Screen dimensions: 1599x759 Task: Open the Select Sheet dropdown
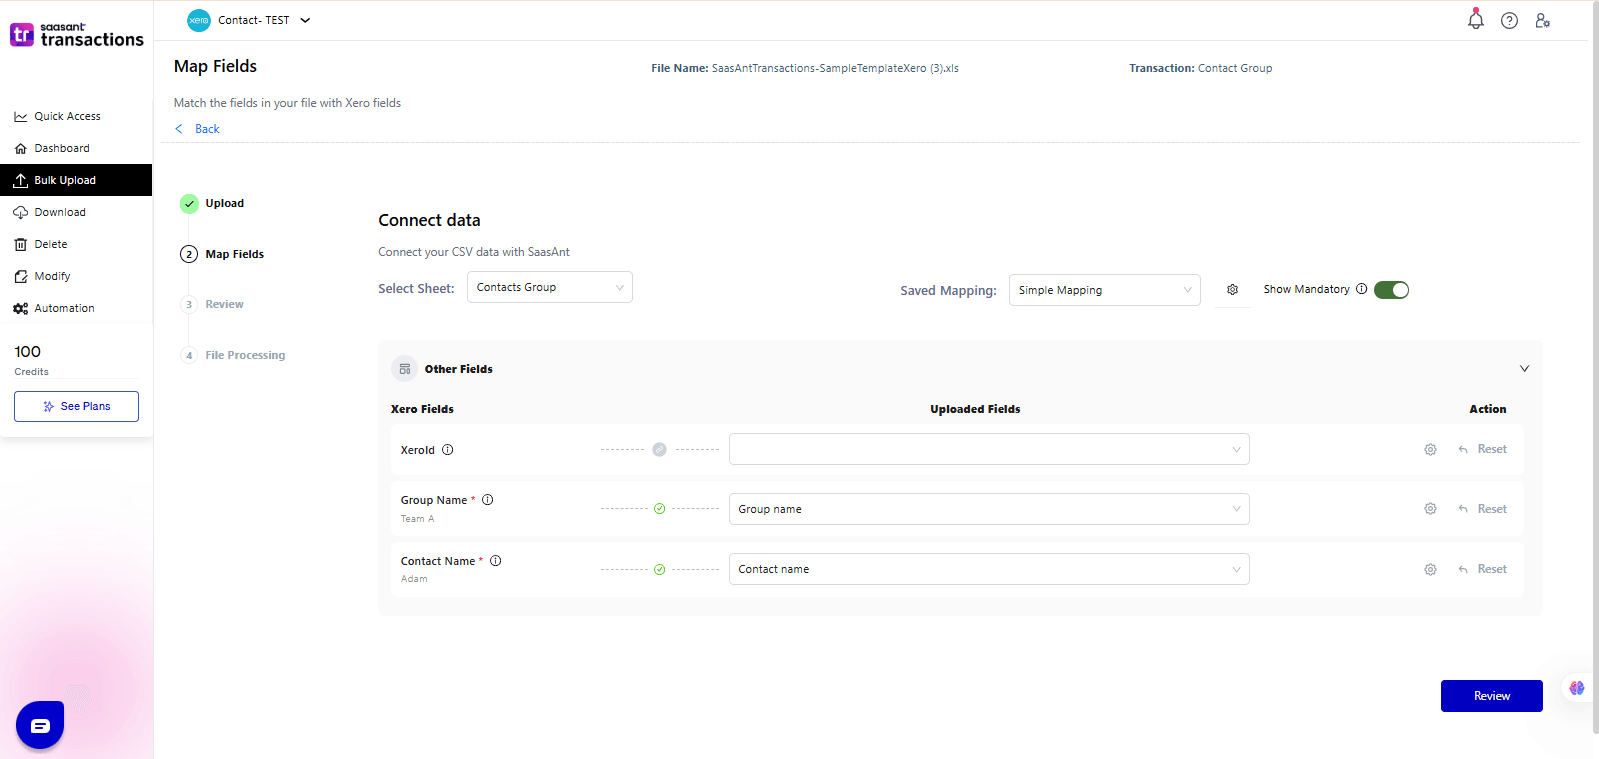[549, 287]
